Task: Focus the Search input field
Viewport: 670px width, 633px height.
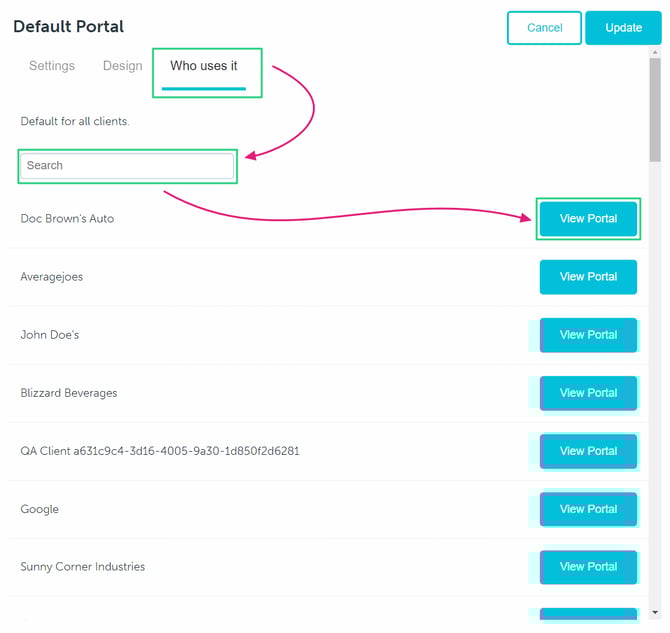Action: click(x=127, y=166)
